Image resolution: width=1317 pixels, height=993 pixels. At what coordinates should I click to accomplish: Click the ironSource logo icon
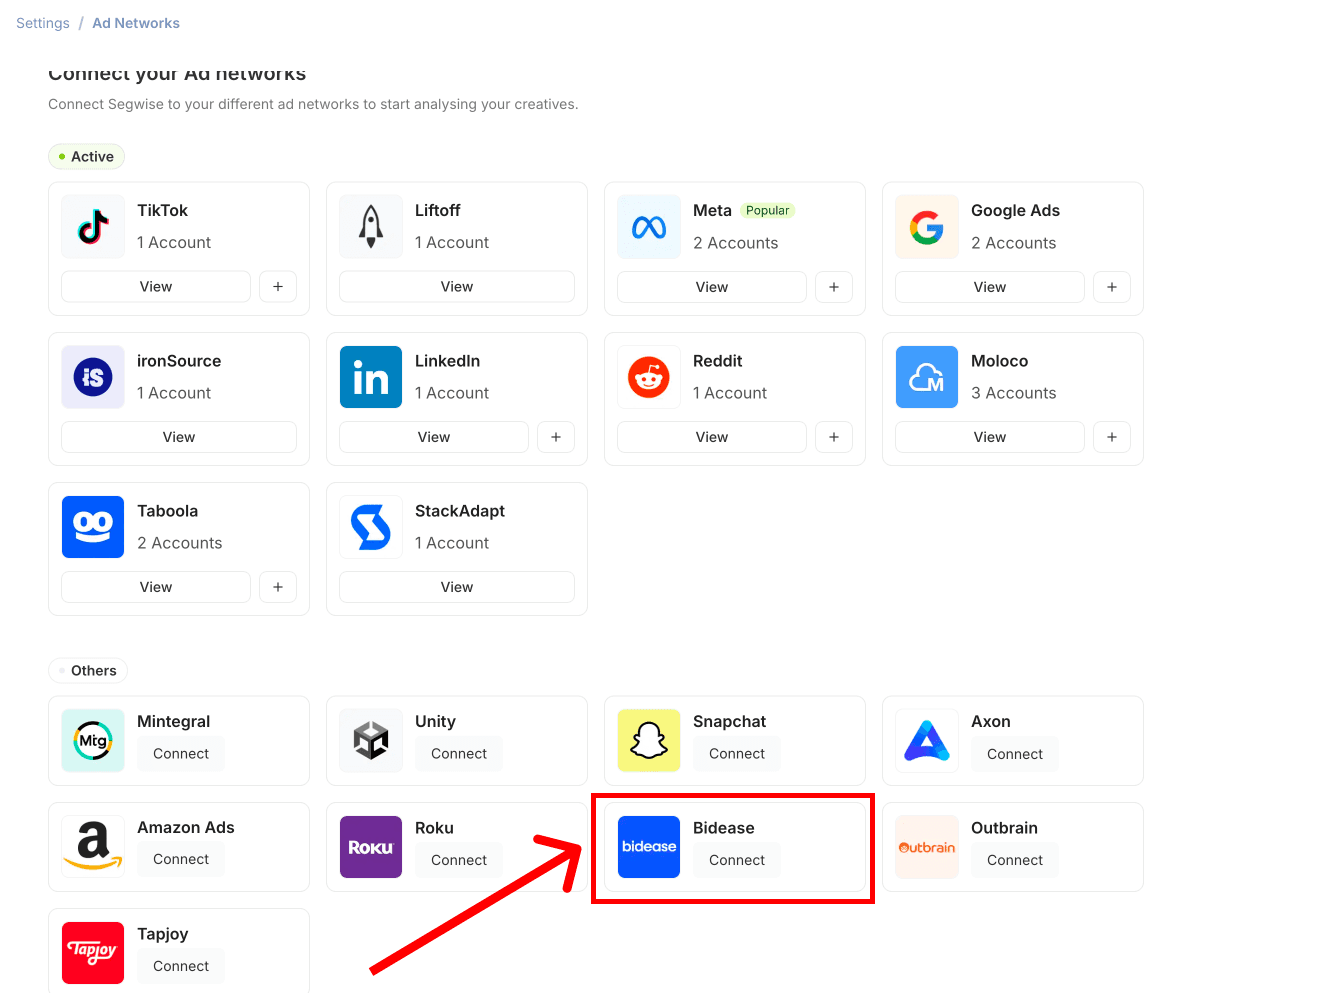point(93,377)
